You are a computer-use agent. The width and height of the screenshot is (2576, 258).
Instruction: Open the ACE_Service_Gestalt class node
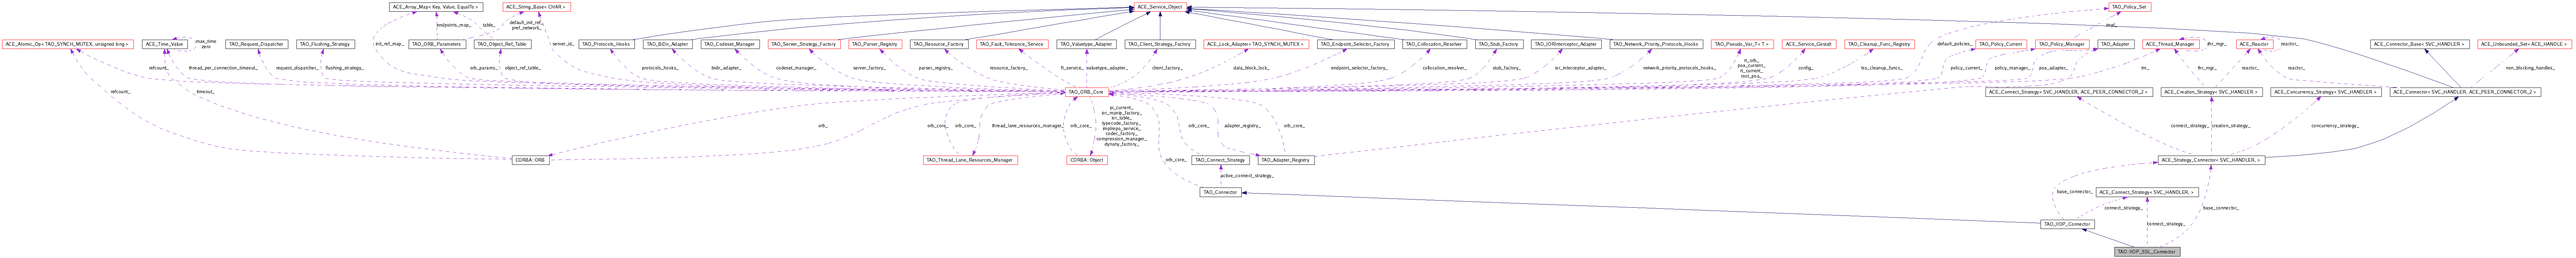pos(1809,44)
